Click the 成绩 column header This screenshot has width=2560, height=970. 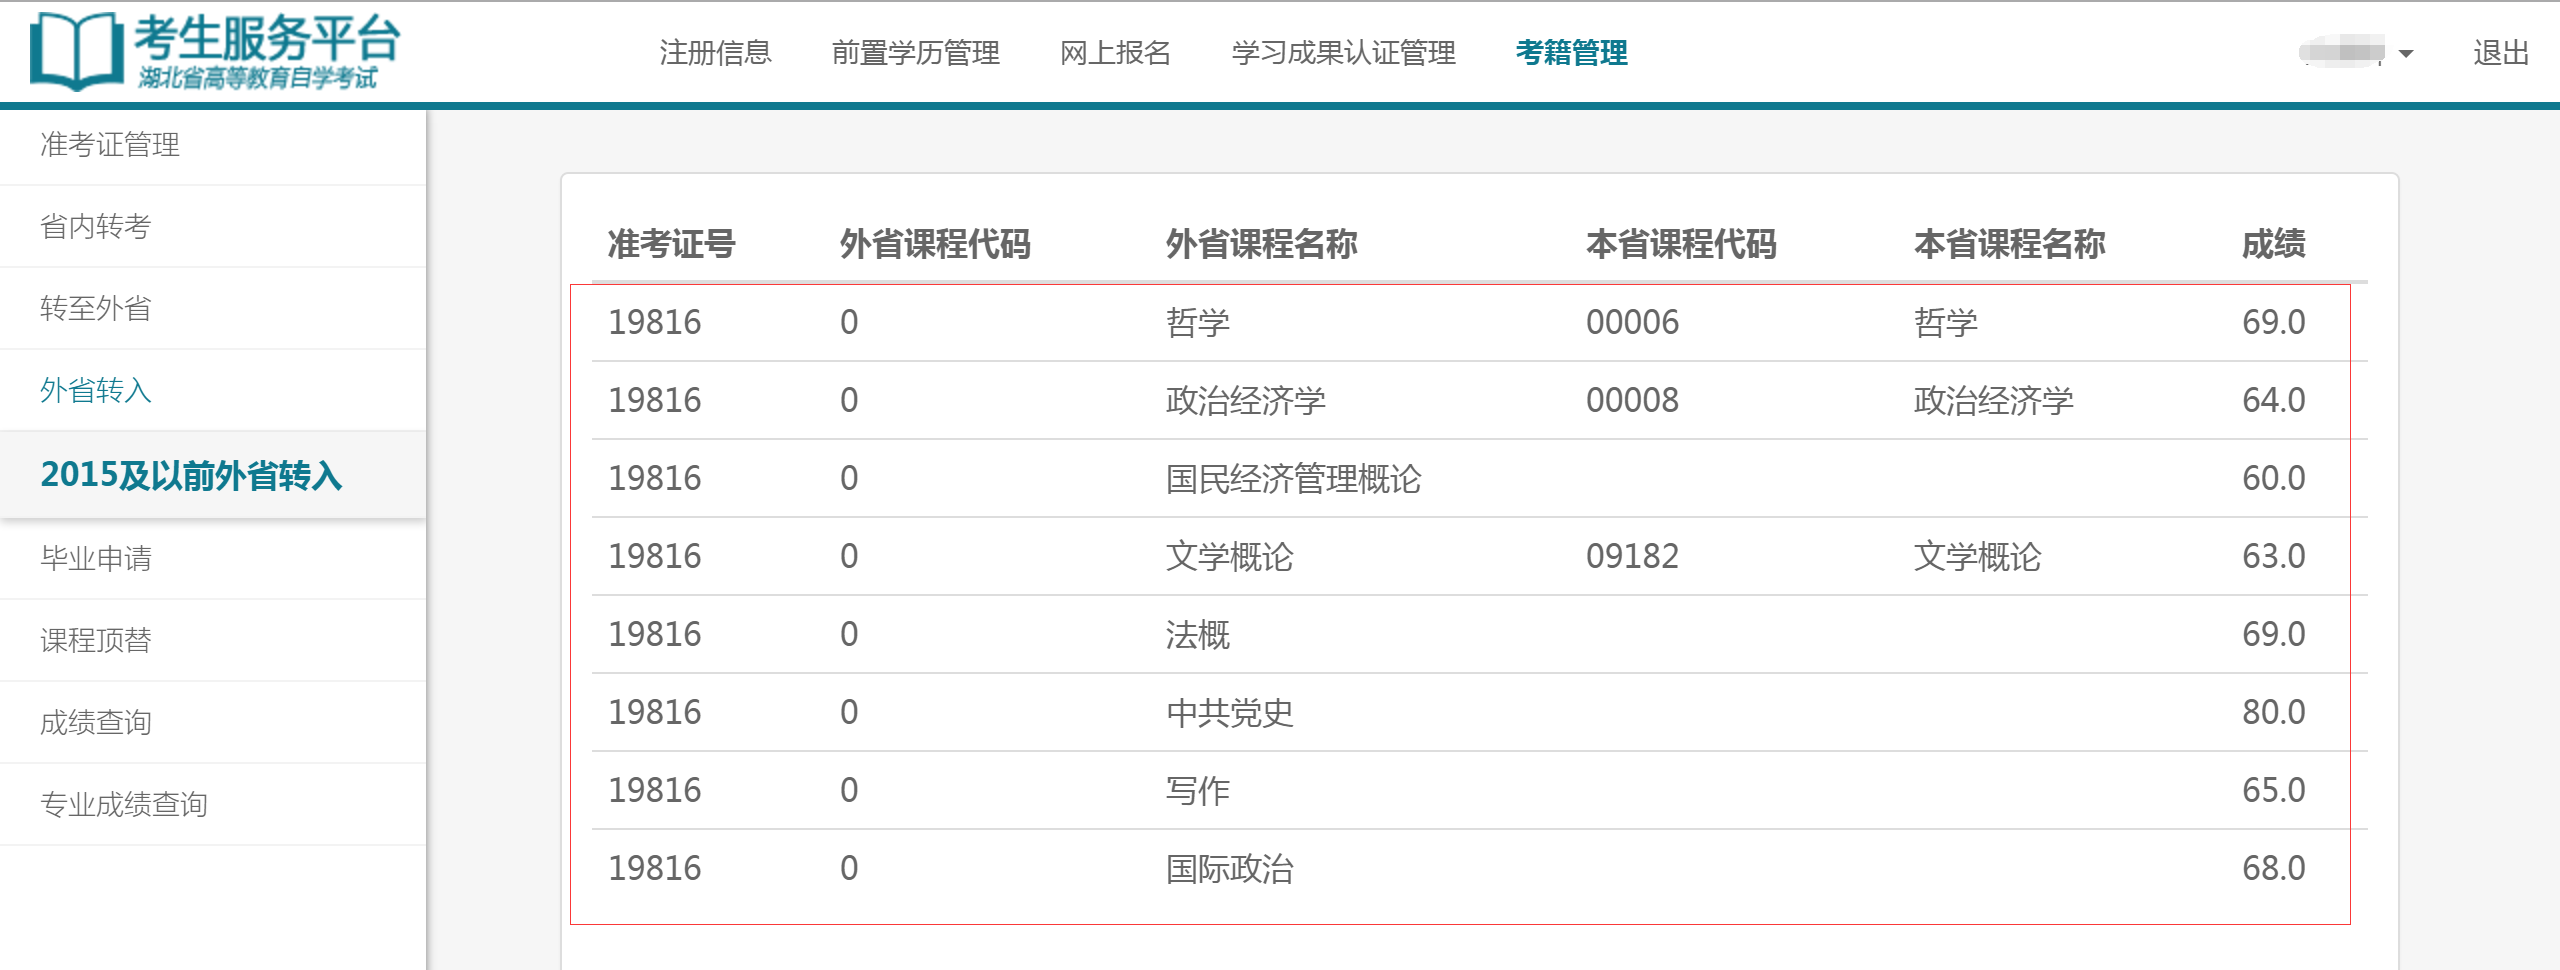[2273, 244]
